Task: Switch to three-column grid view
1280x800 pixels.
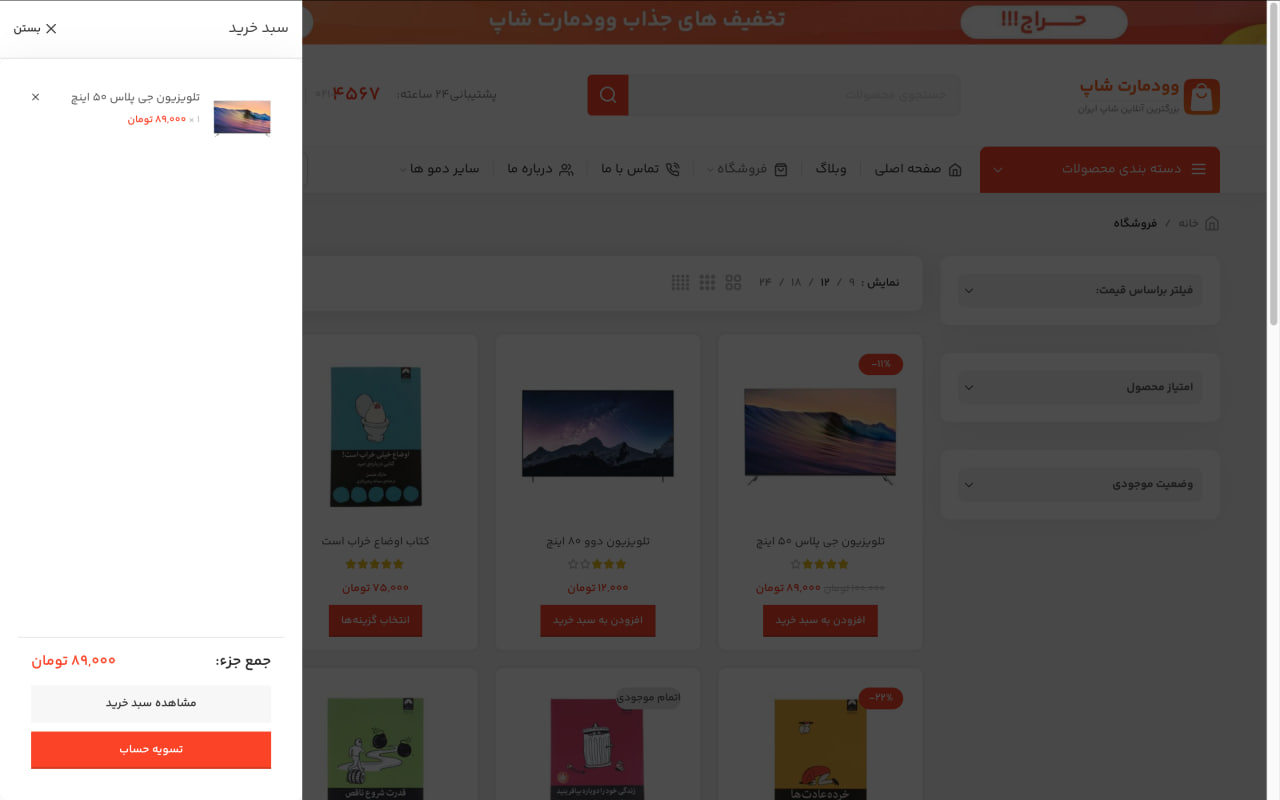Action: [707, 283]
